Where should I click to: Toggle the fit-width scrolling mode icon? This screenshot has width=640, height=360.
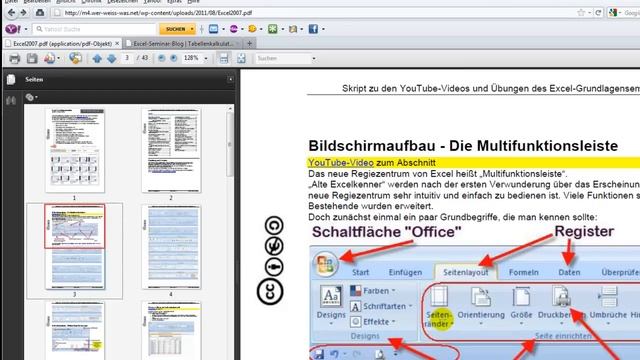tap(224, 58)
